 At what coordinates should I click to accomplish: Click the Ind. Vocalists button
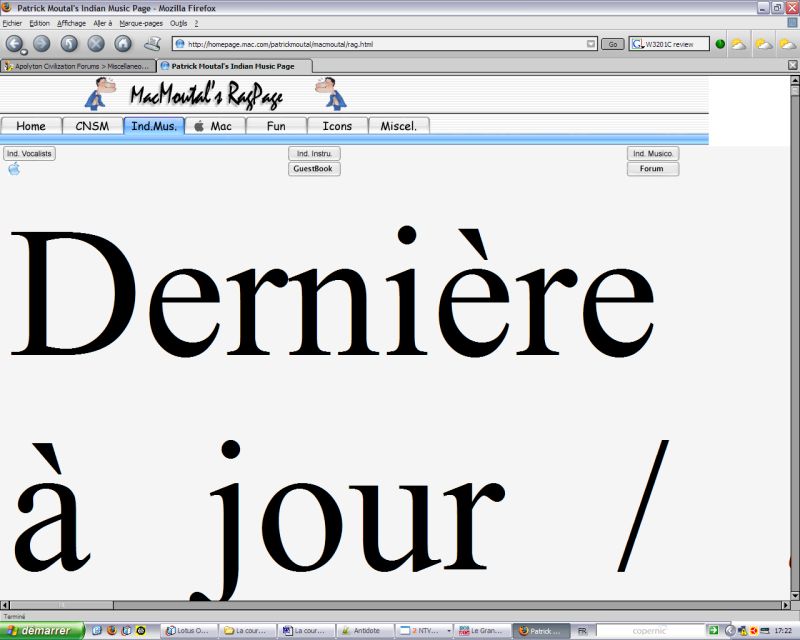[29, 154]
